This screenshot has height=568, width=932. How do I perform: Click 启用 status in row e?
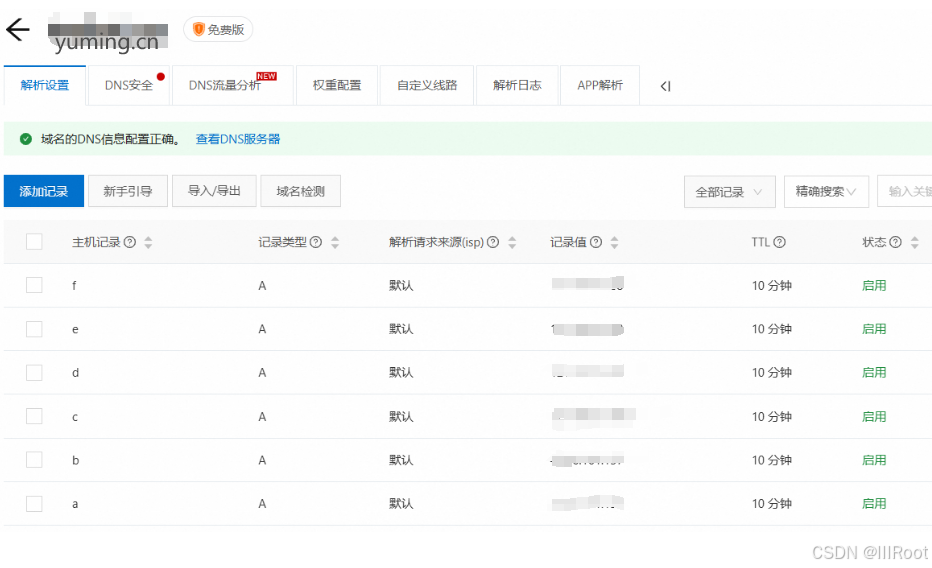(x=874, y=329)
